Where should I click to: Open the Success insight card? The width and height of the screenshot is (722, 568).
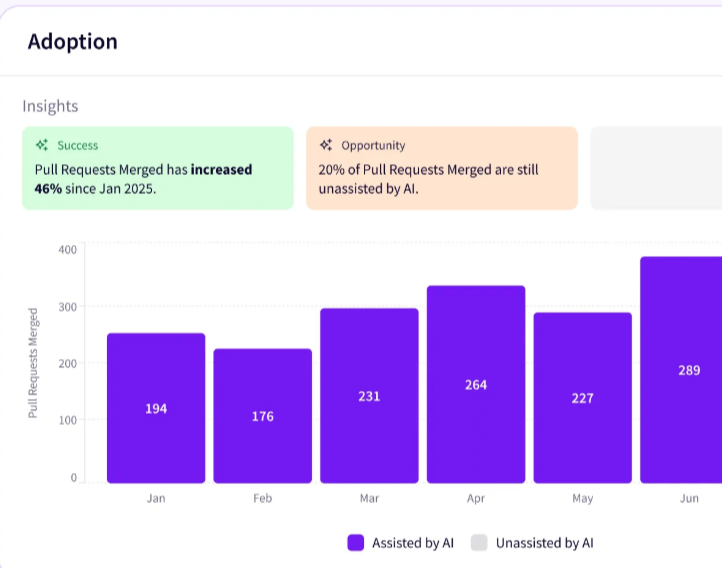coord(158,168)
